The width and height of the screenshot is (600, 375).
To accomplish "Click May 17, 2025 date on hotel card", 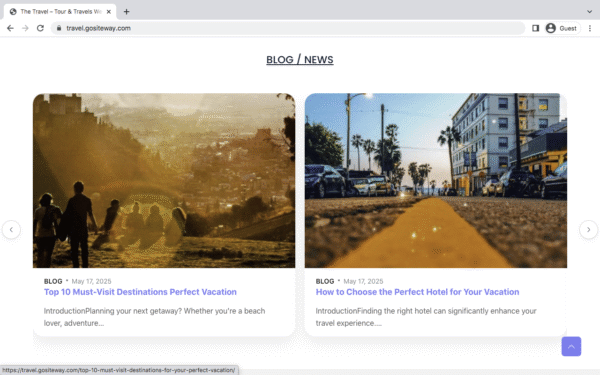I will [x=363, y=281].
